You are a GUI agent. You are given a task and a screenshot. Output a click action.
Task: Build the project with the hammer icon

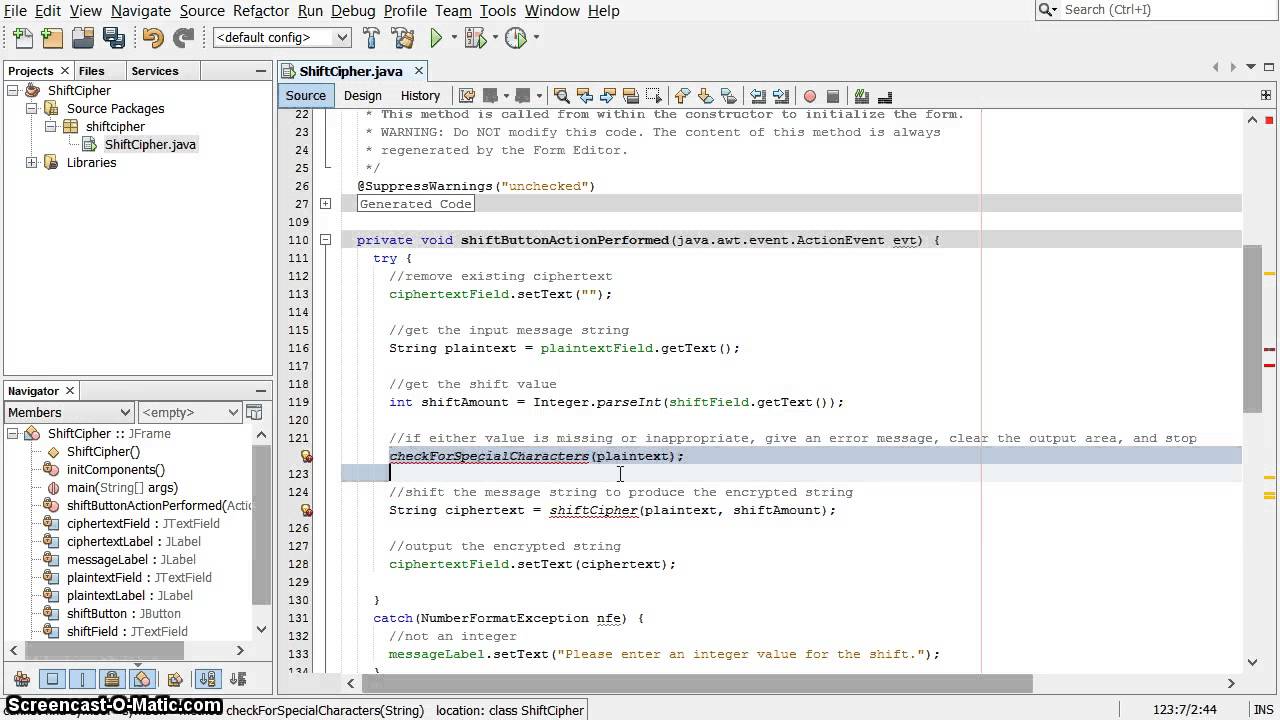(372, 38)
